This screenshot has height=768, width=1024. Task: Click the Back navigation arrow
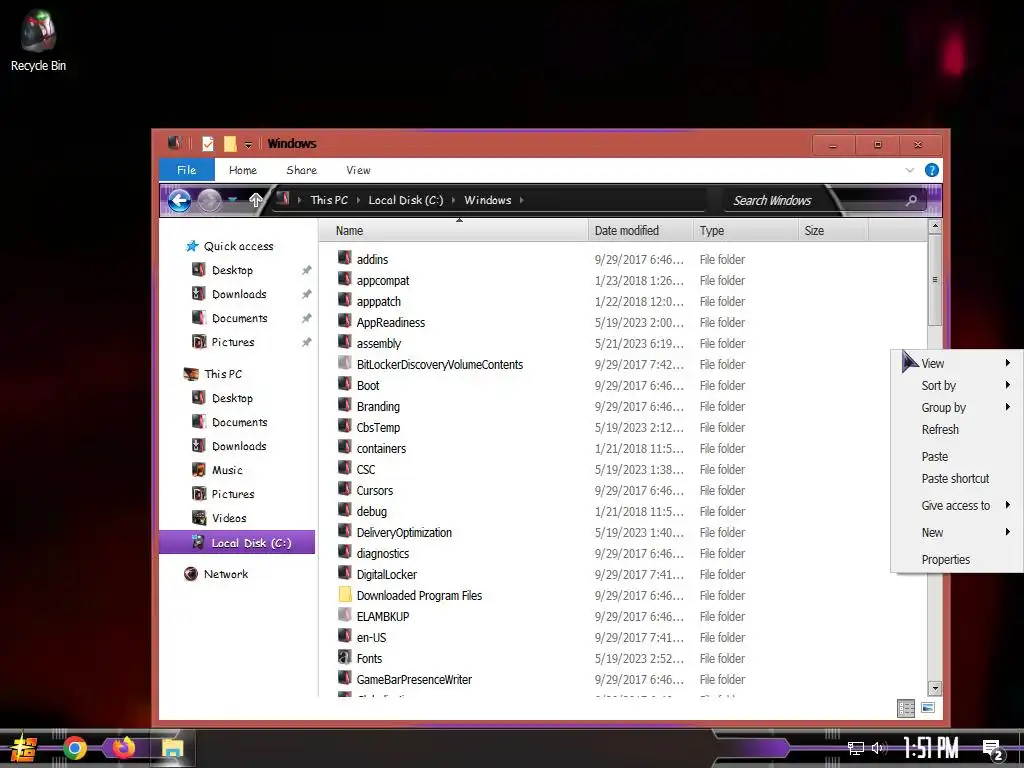(x=179, y=200)
